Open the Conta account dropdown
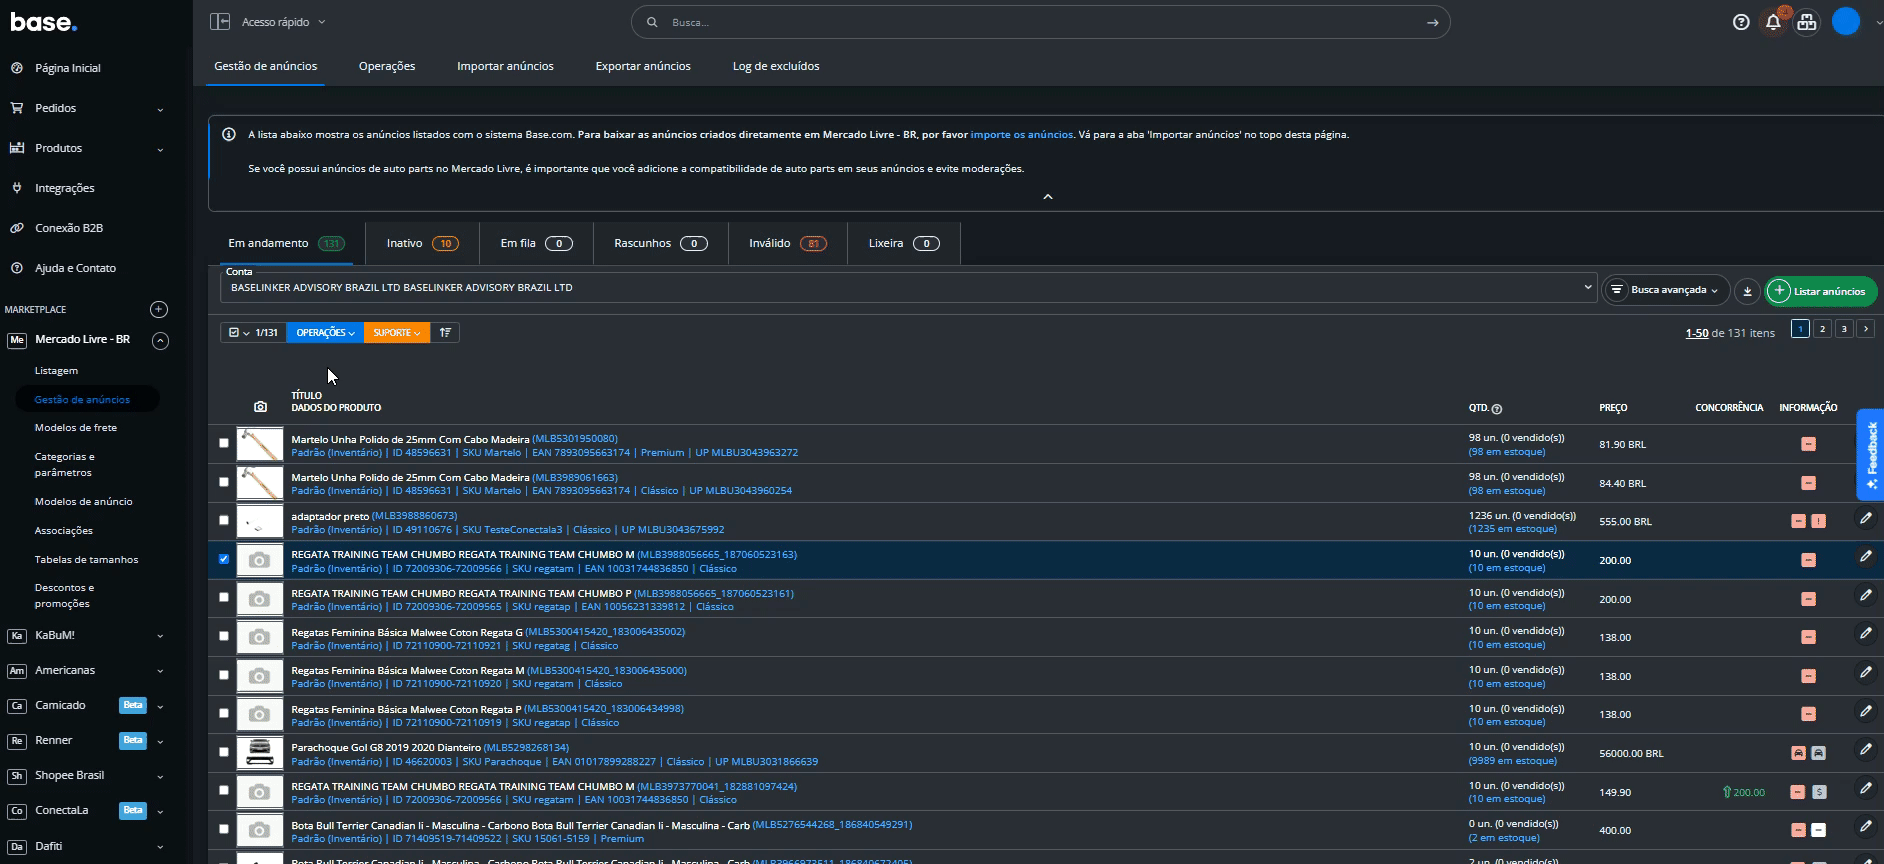This screenshot has height=864, width=1884. (x=907, y=287)
